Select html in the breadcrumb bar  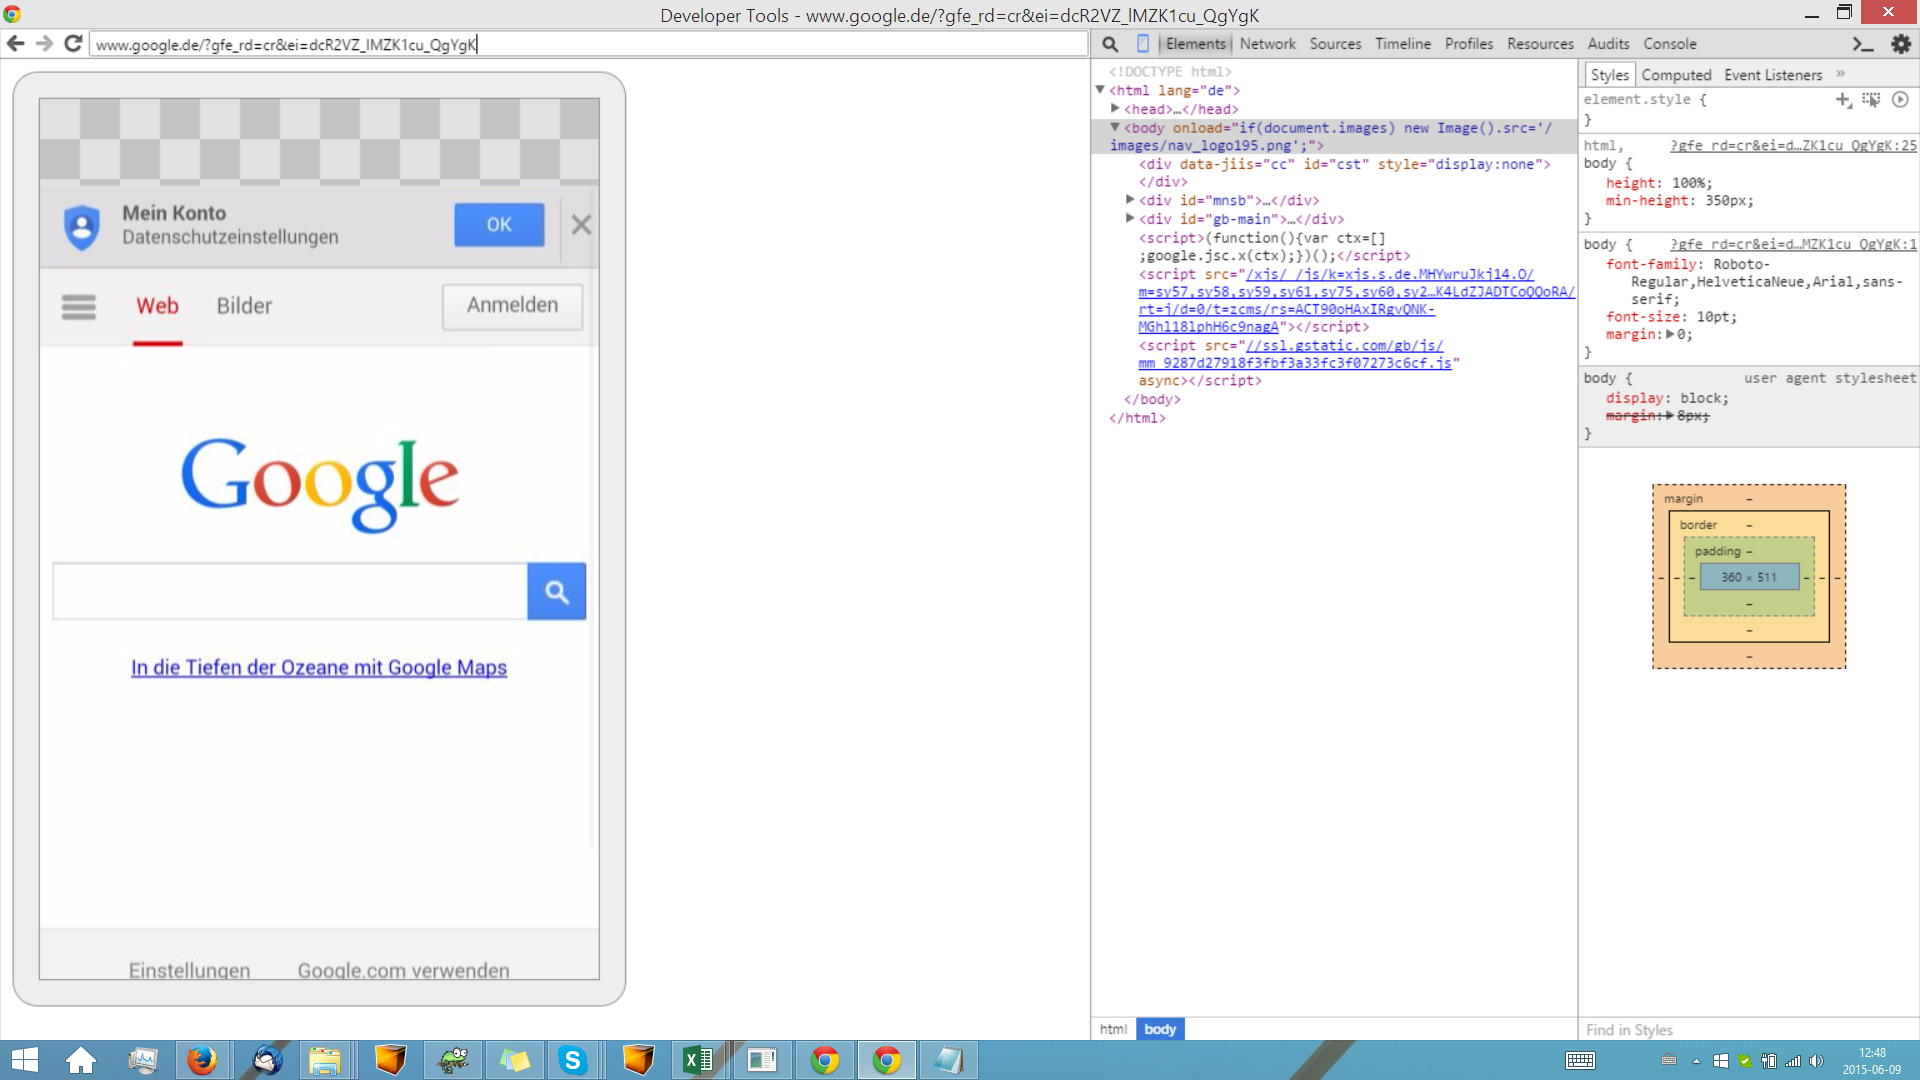[x=1113, y=1029]
